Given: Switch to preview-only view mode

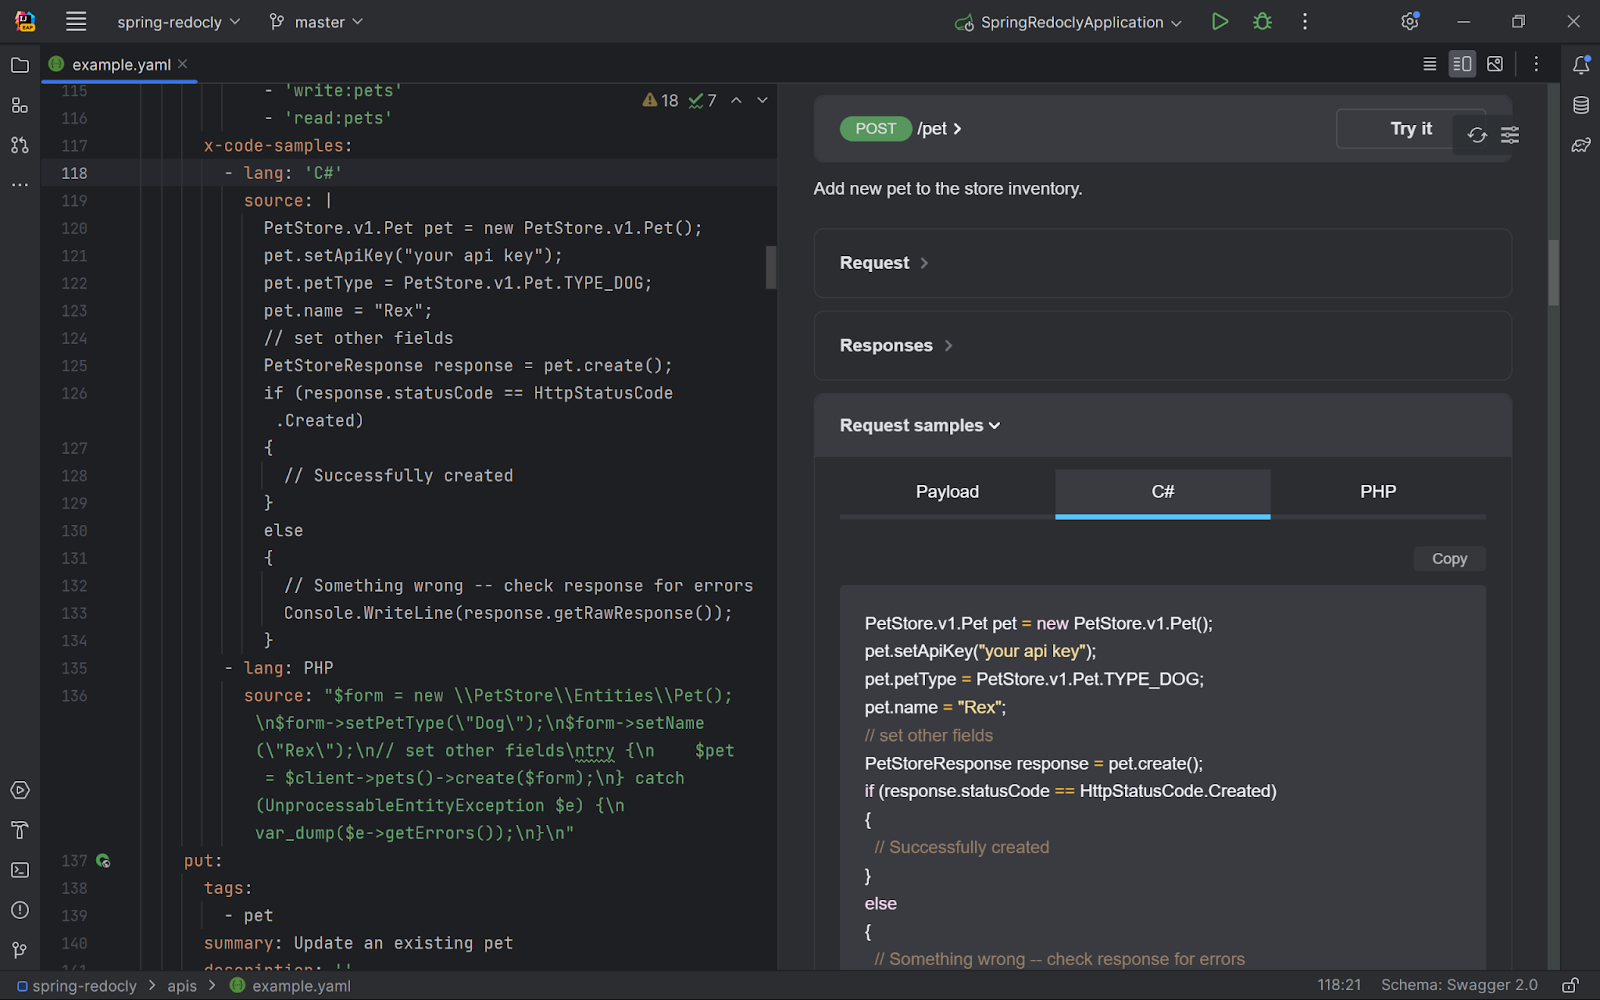Looking at the screenshot, I should 1495,64.
